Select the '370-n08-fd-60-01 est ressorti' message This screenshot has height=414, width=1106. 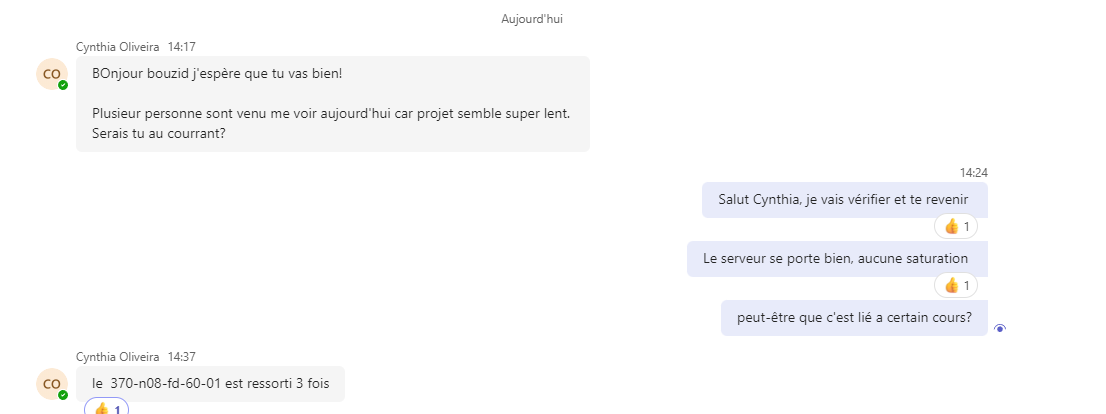tap(210, 383)
